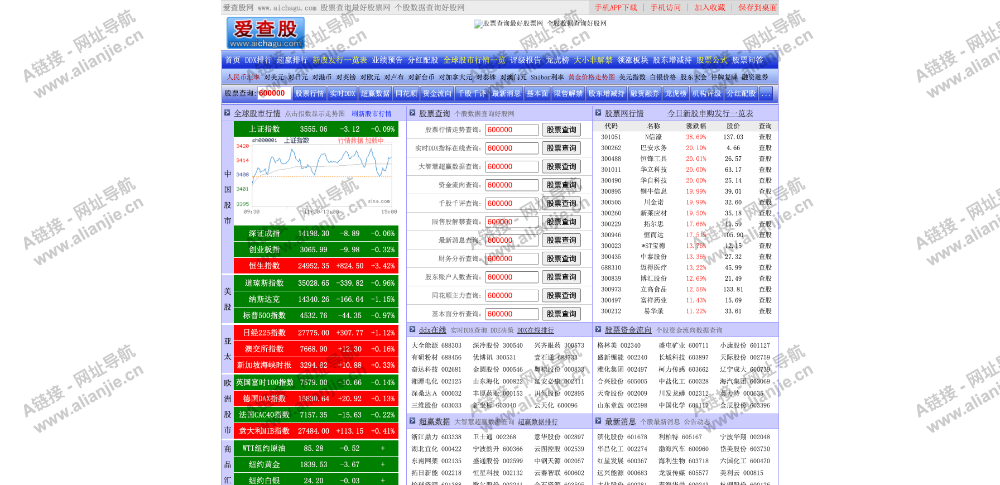Click 超赢数据排行 link in 超赢数据 panel
The width and height of the screenshot is (1000, 485).
click(538, 422)
